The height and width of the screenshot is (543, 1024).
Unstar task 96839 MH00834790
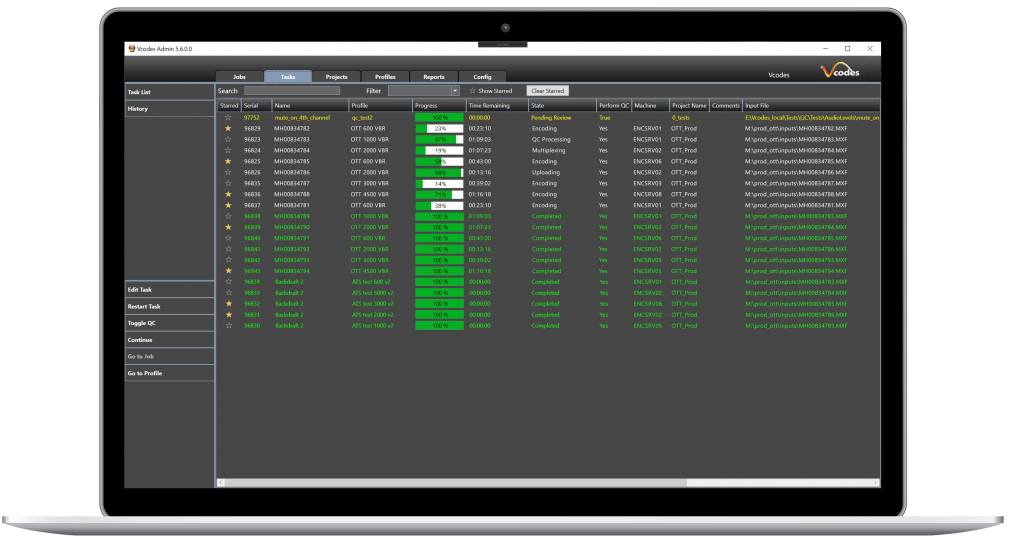pyautogui.click(x=228, y=227)
